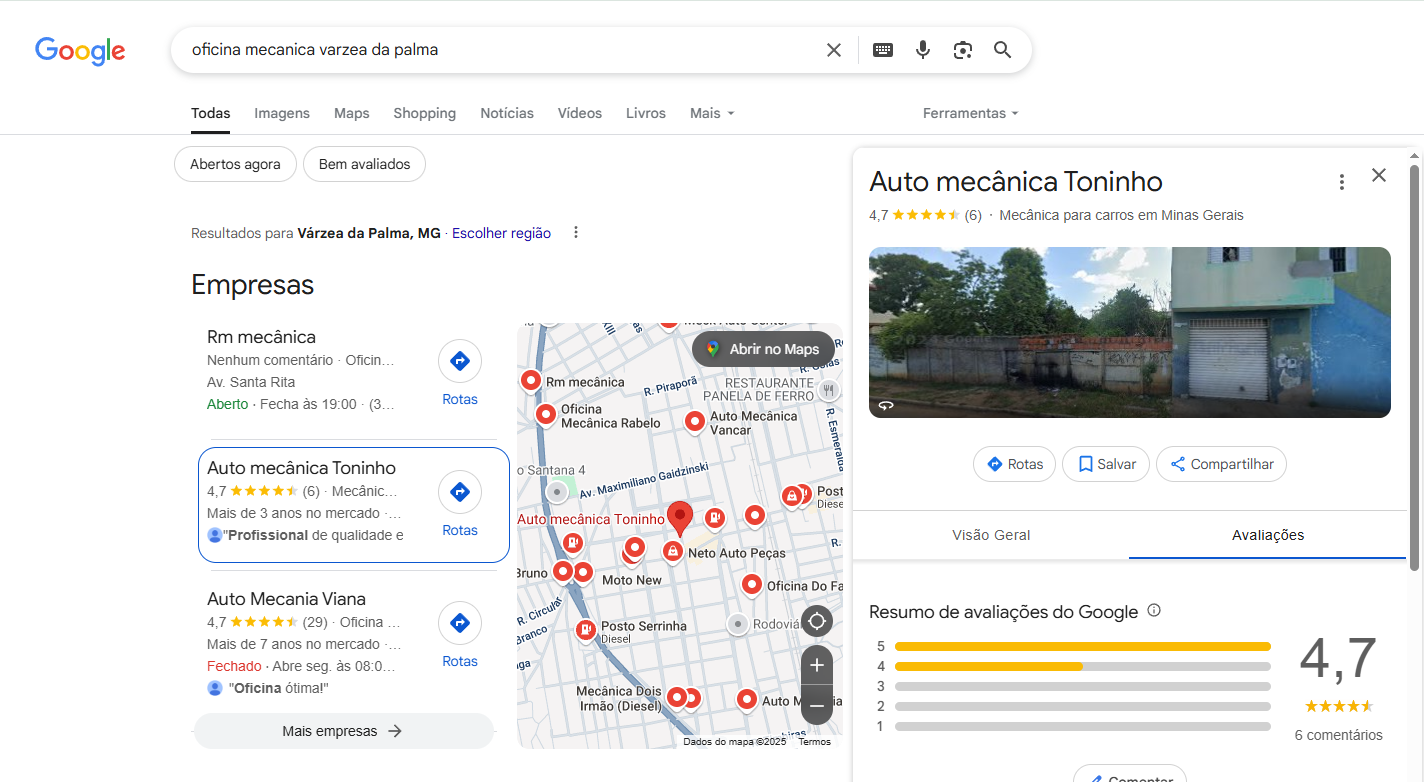1424x782 pixels.
Task: Open the Rm mecânica listing title
Action: tap(261, 337)
